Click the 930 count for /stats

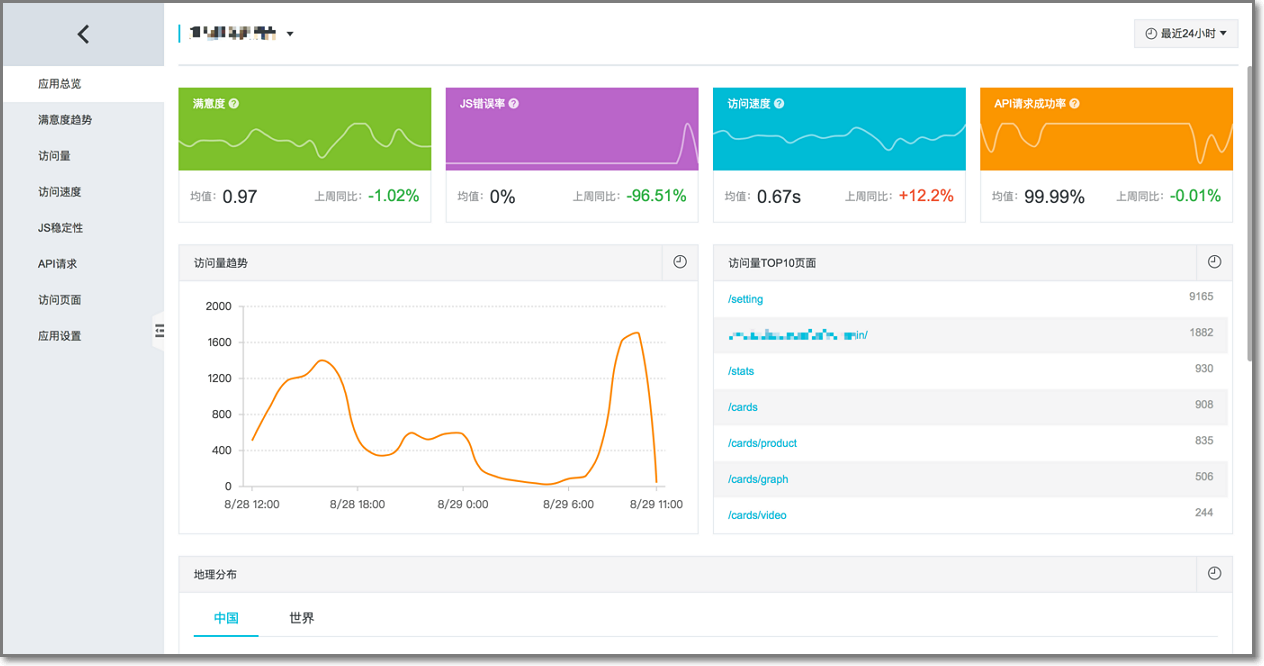point(1204,369)
